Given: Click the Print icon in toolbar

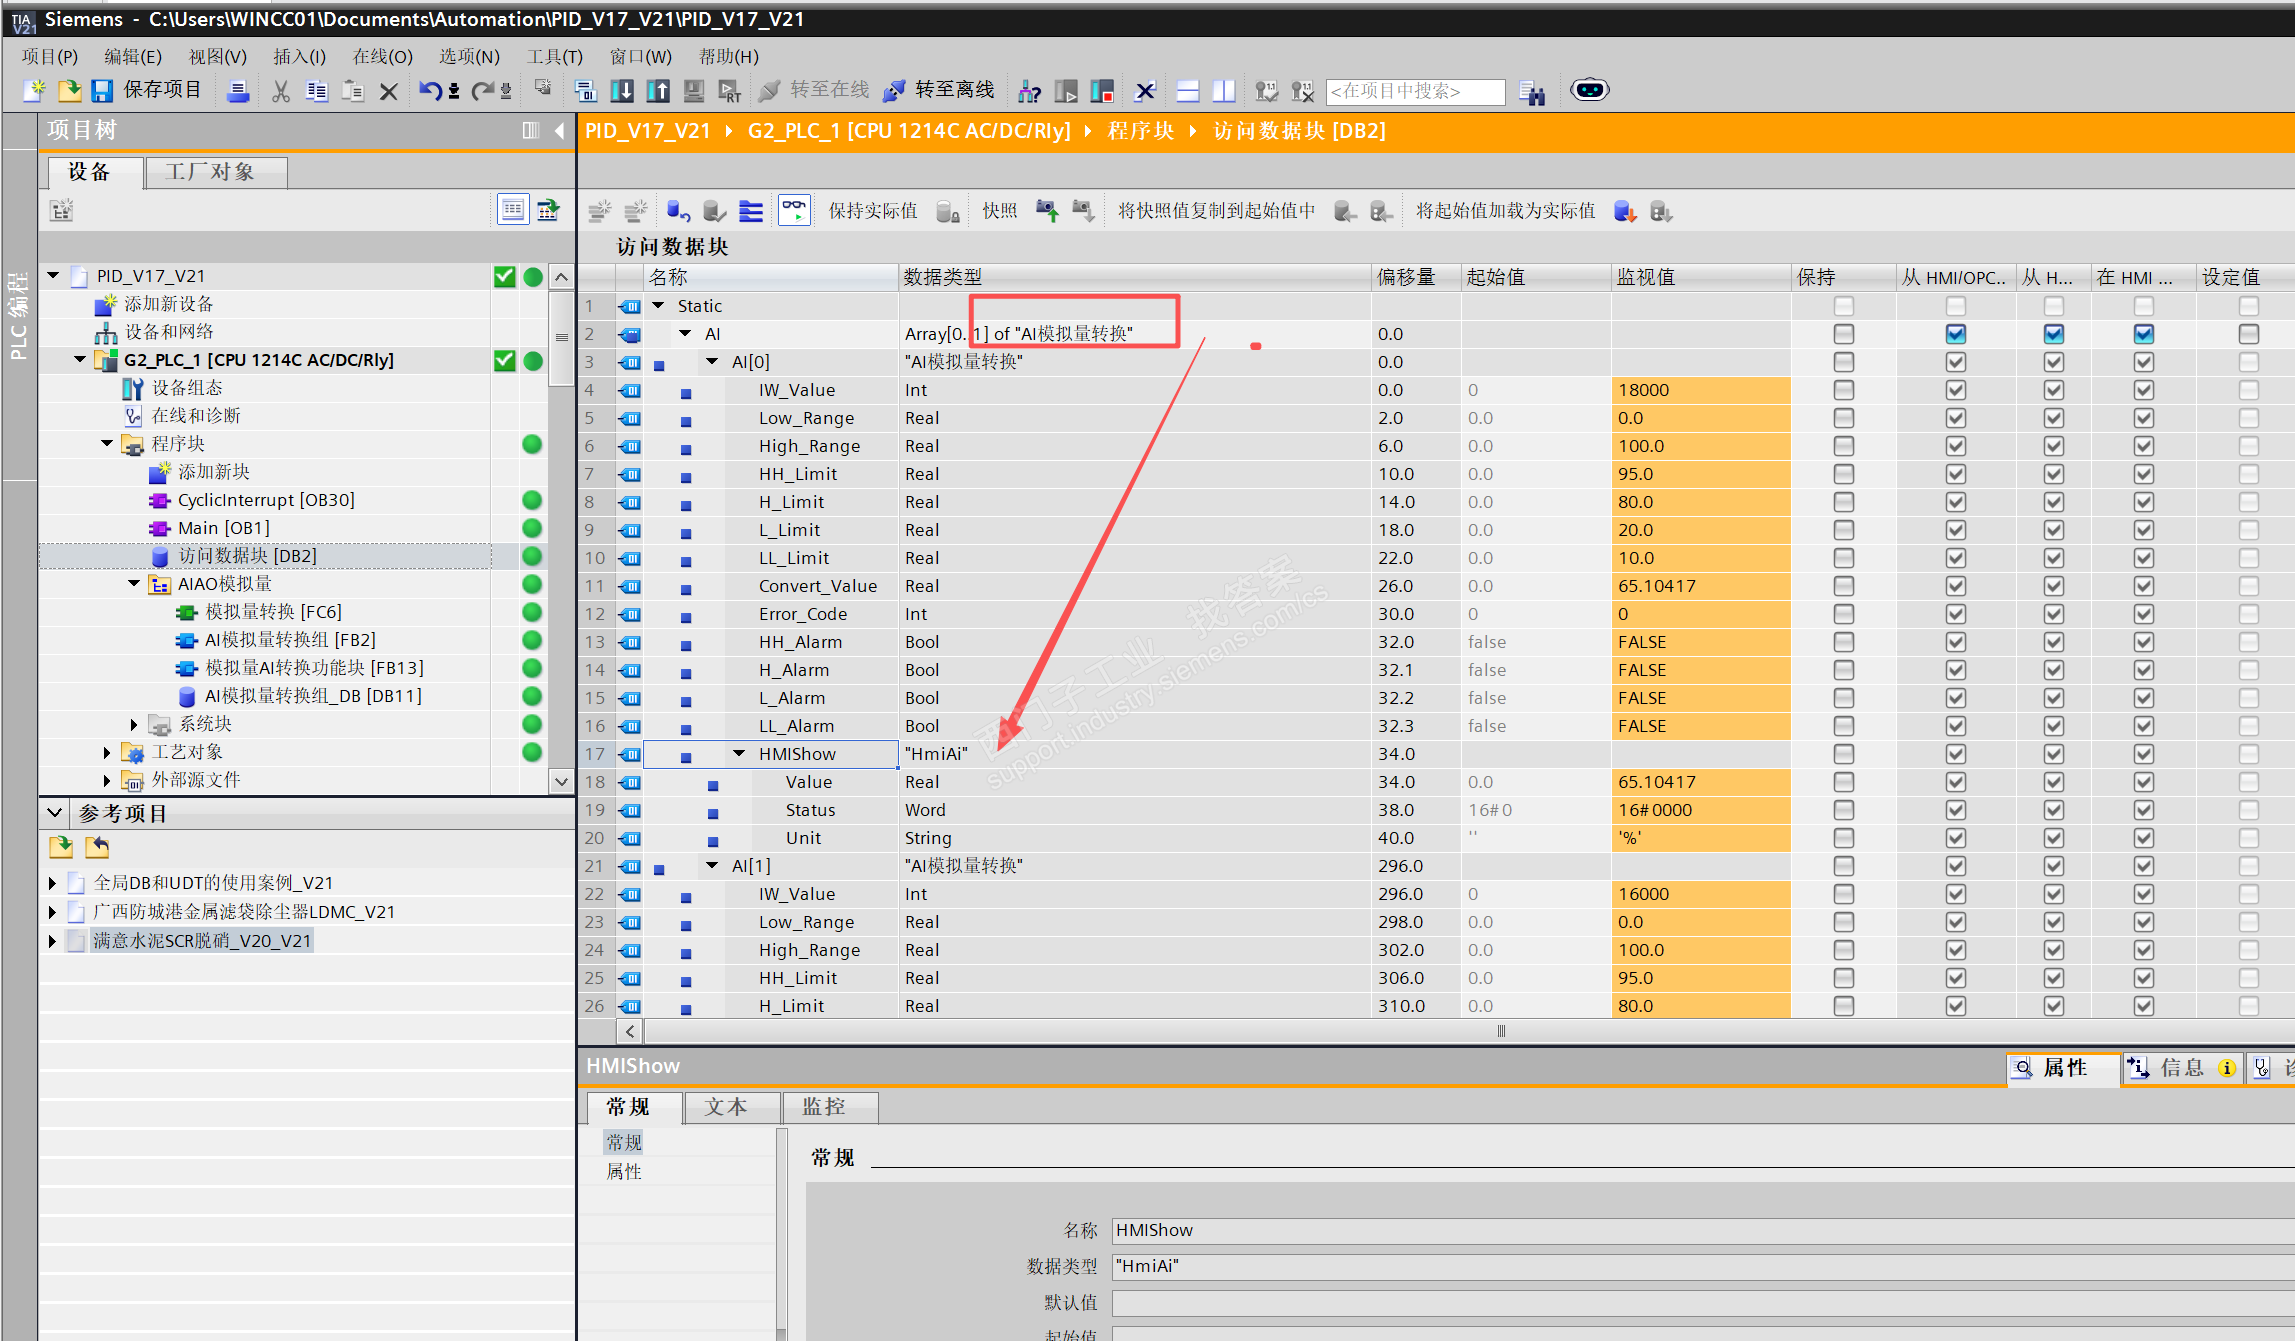Looking at the screenshot, I should click(238, 91).
